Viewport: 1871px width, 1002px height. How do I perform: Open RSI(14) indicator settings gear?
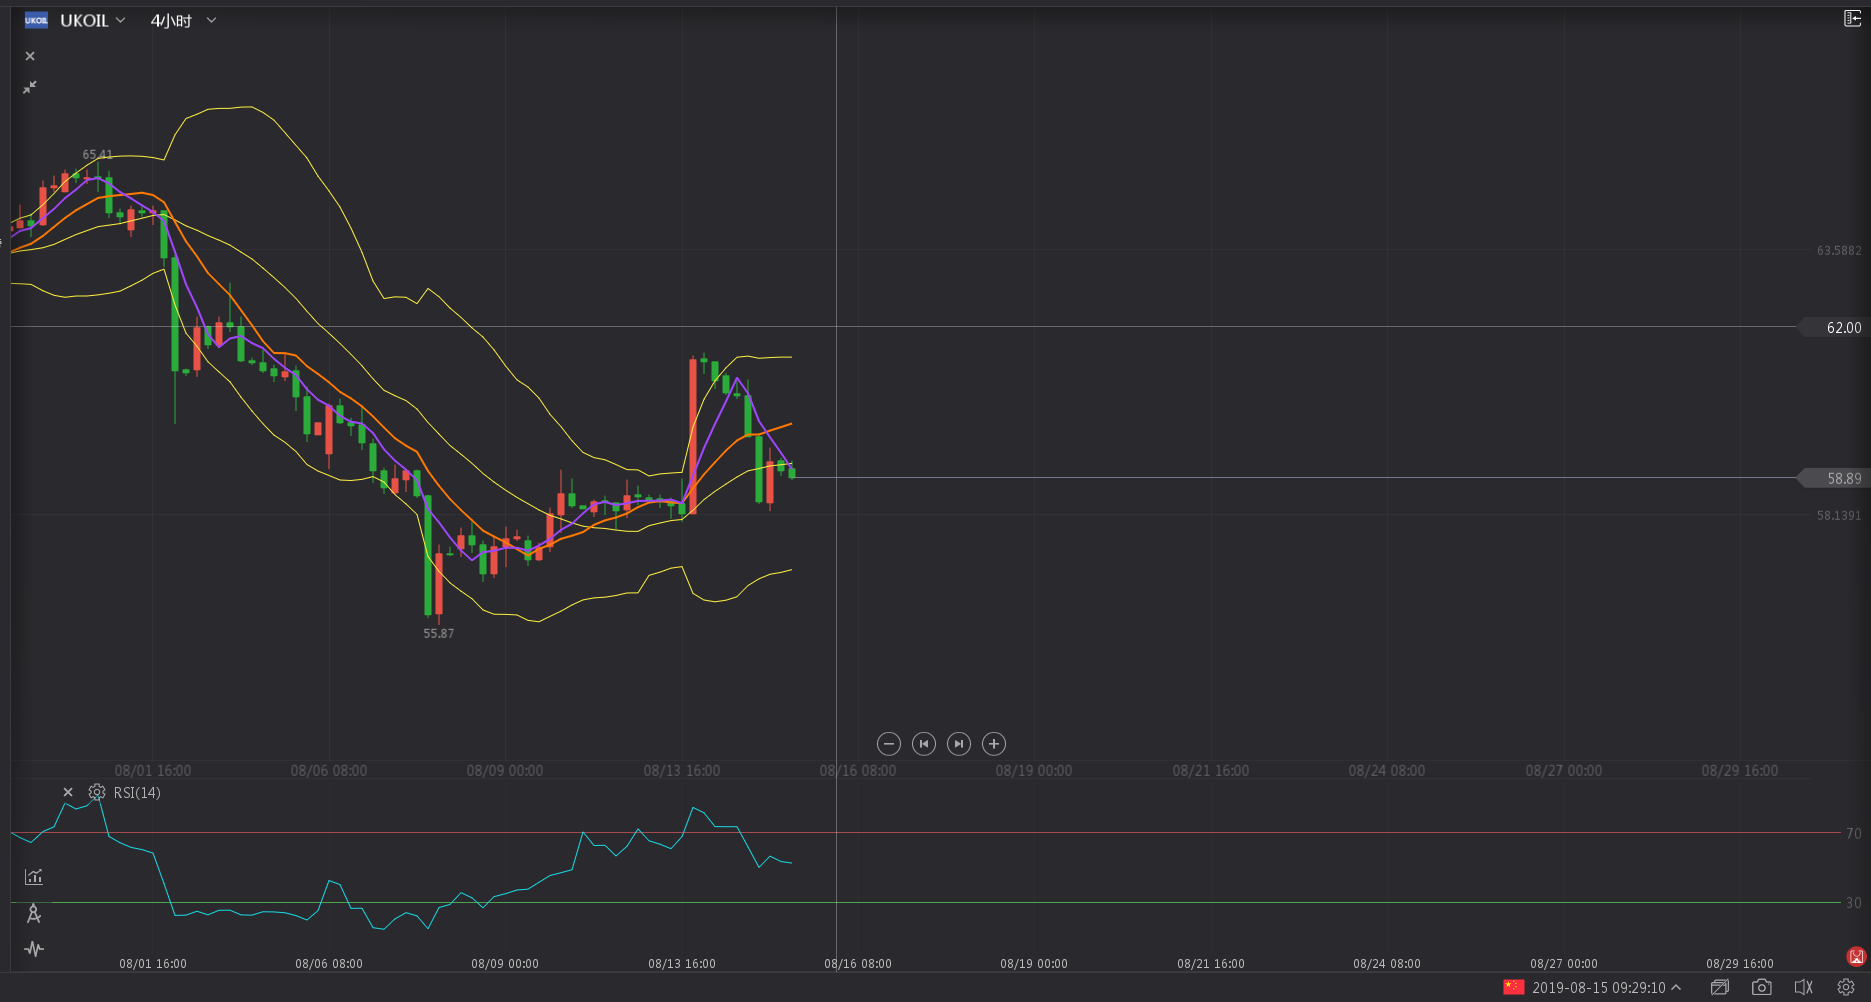click(x=97, y=792)
